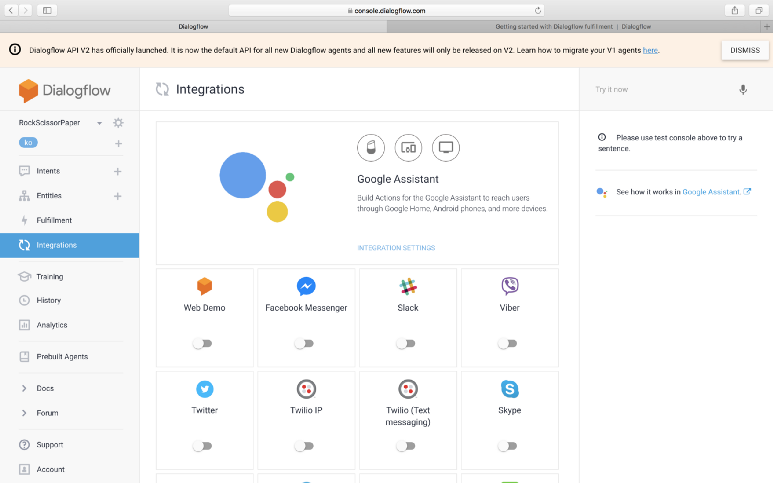Click the plus icon next to Intents
The height and width of the screenshot is (483, 773).
[118, 171]
